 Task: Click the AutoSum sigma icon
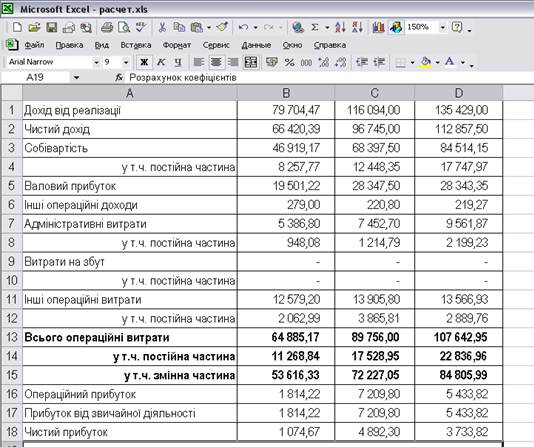pyautogui.click(x=315, y=27)
